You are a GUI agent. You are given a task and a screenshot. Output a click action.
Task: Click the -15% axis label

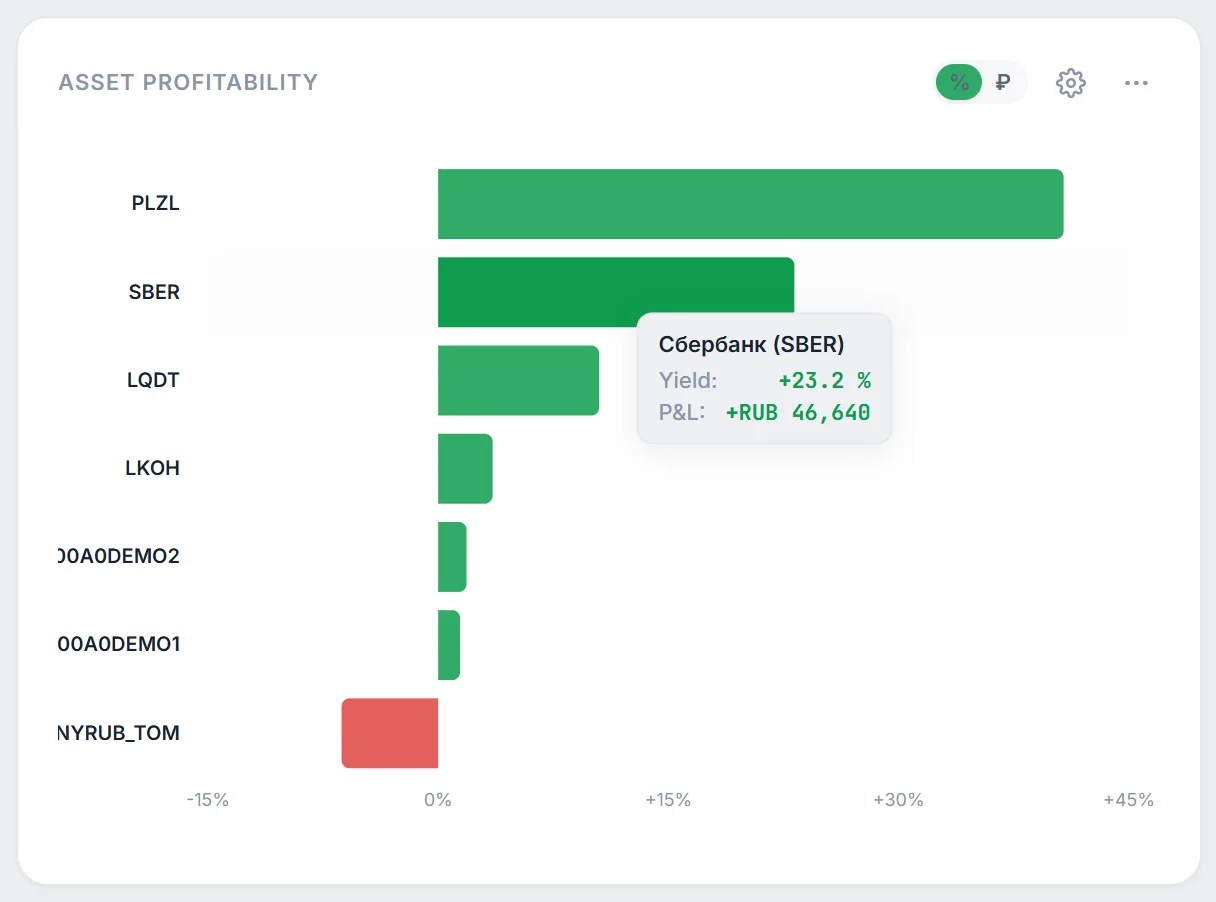(207, 800)
